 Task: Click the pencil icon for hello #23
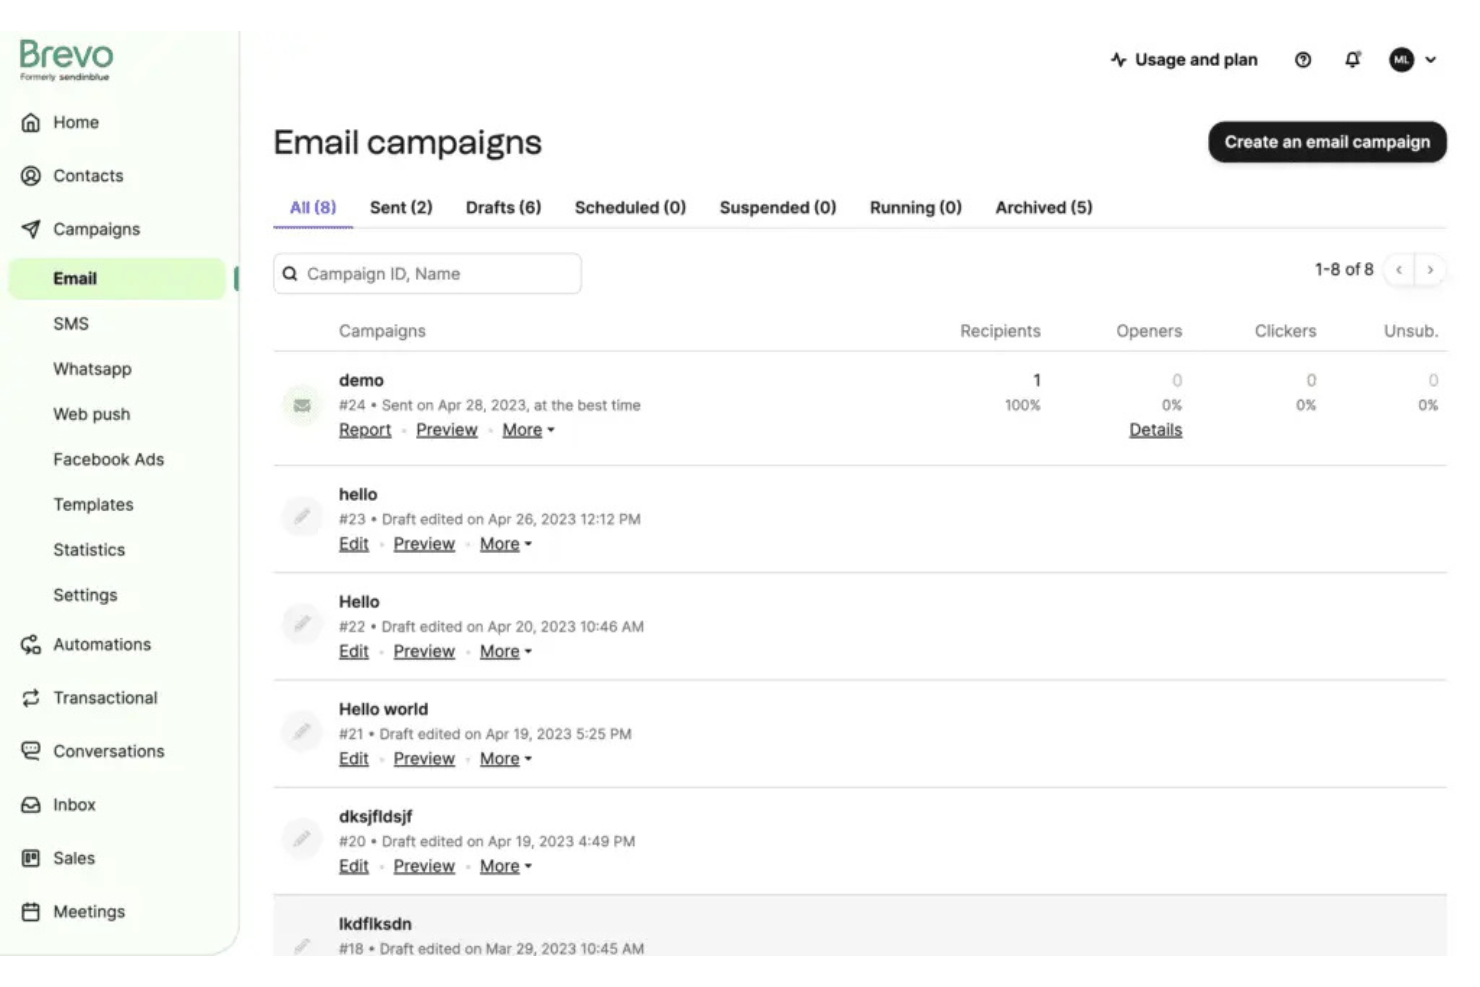pos(301,517)
